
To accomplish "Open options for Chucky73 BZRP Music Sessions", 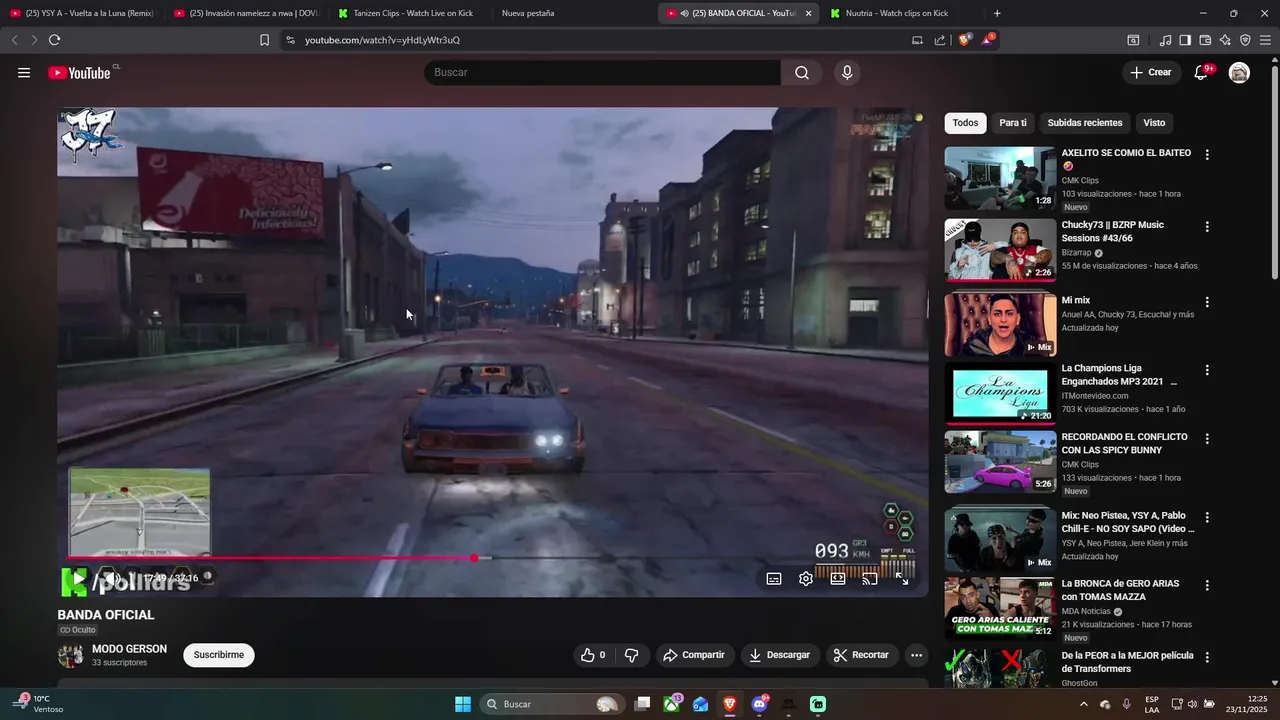I will click(x=1207, y=227).
